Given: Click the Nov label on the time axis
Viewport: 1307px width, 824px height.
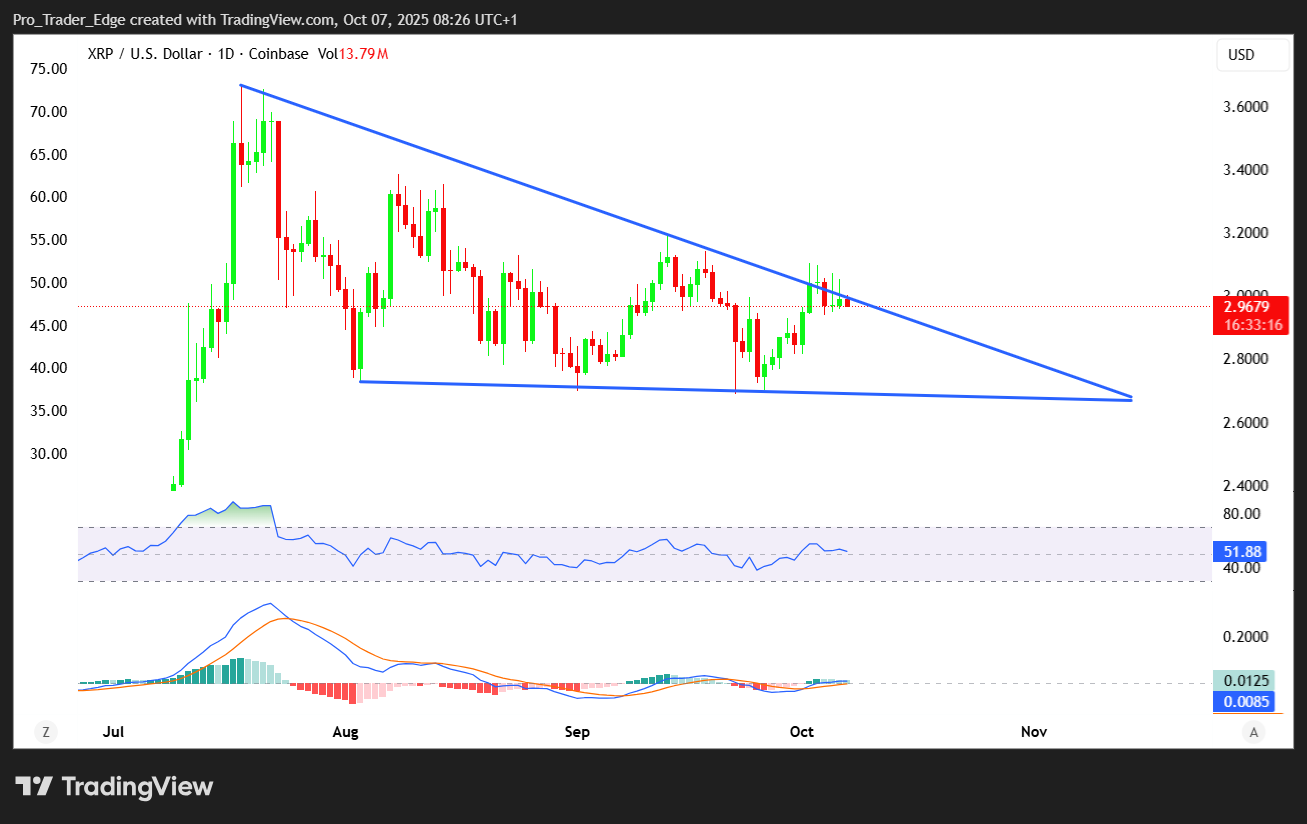Looking at the screenshot, I should (x=1034, y=732).
